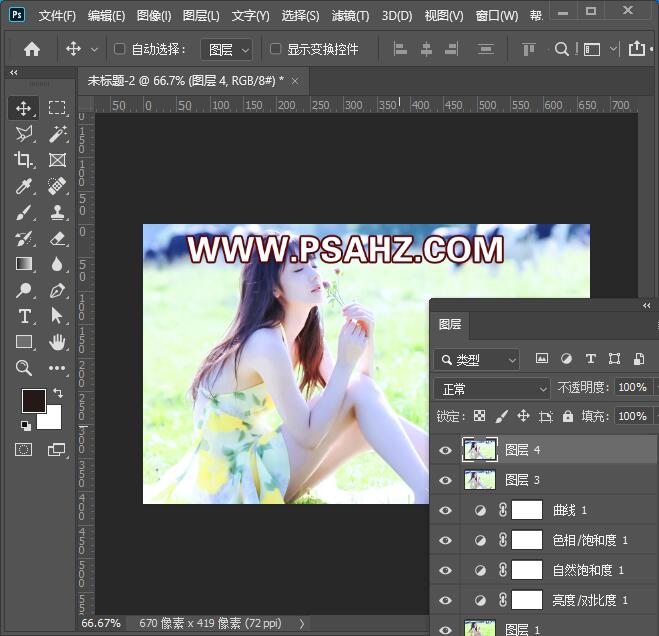Choose the Path Selection tool
The height and width of the screenshot is (636, 659).
click(57, 316)
